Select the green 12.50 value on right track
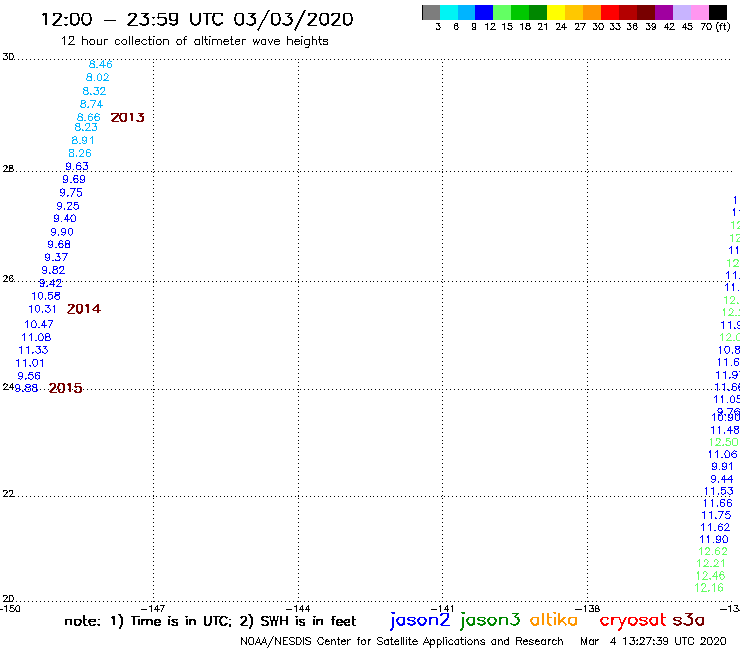 point(723,442)
